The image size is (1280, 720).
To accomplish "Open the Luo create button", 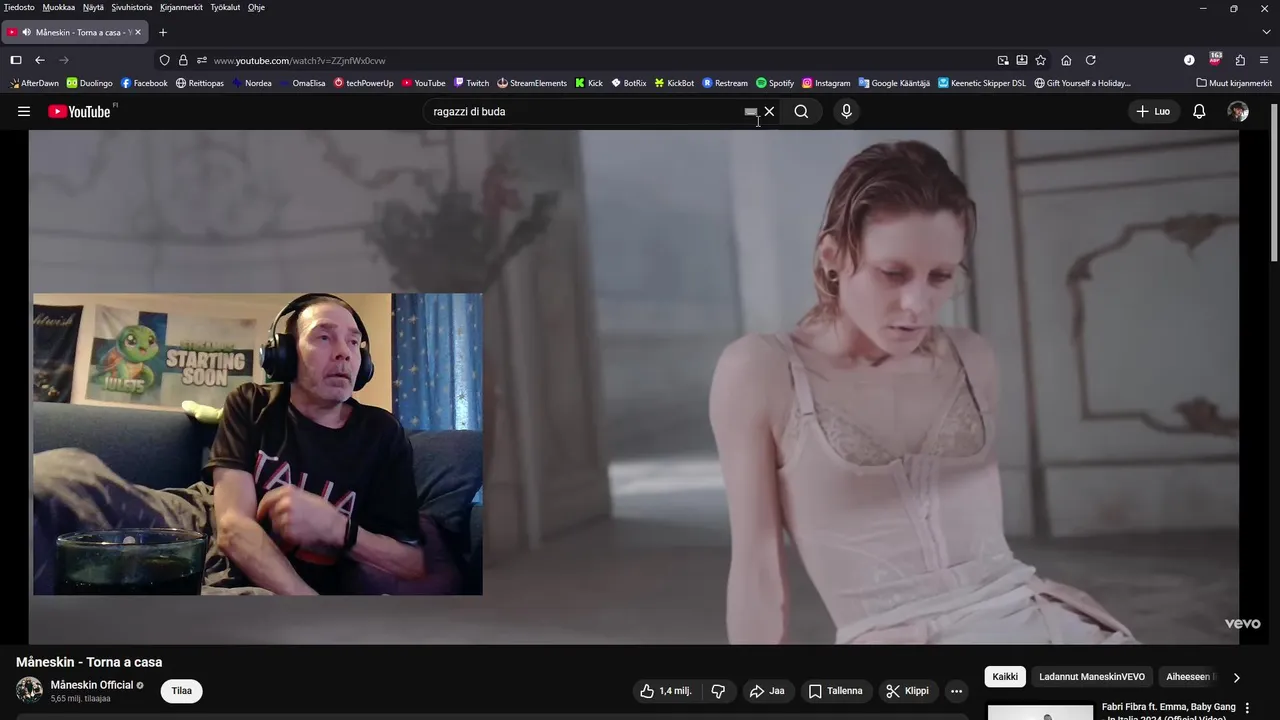I will coord(1153,111).
